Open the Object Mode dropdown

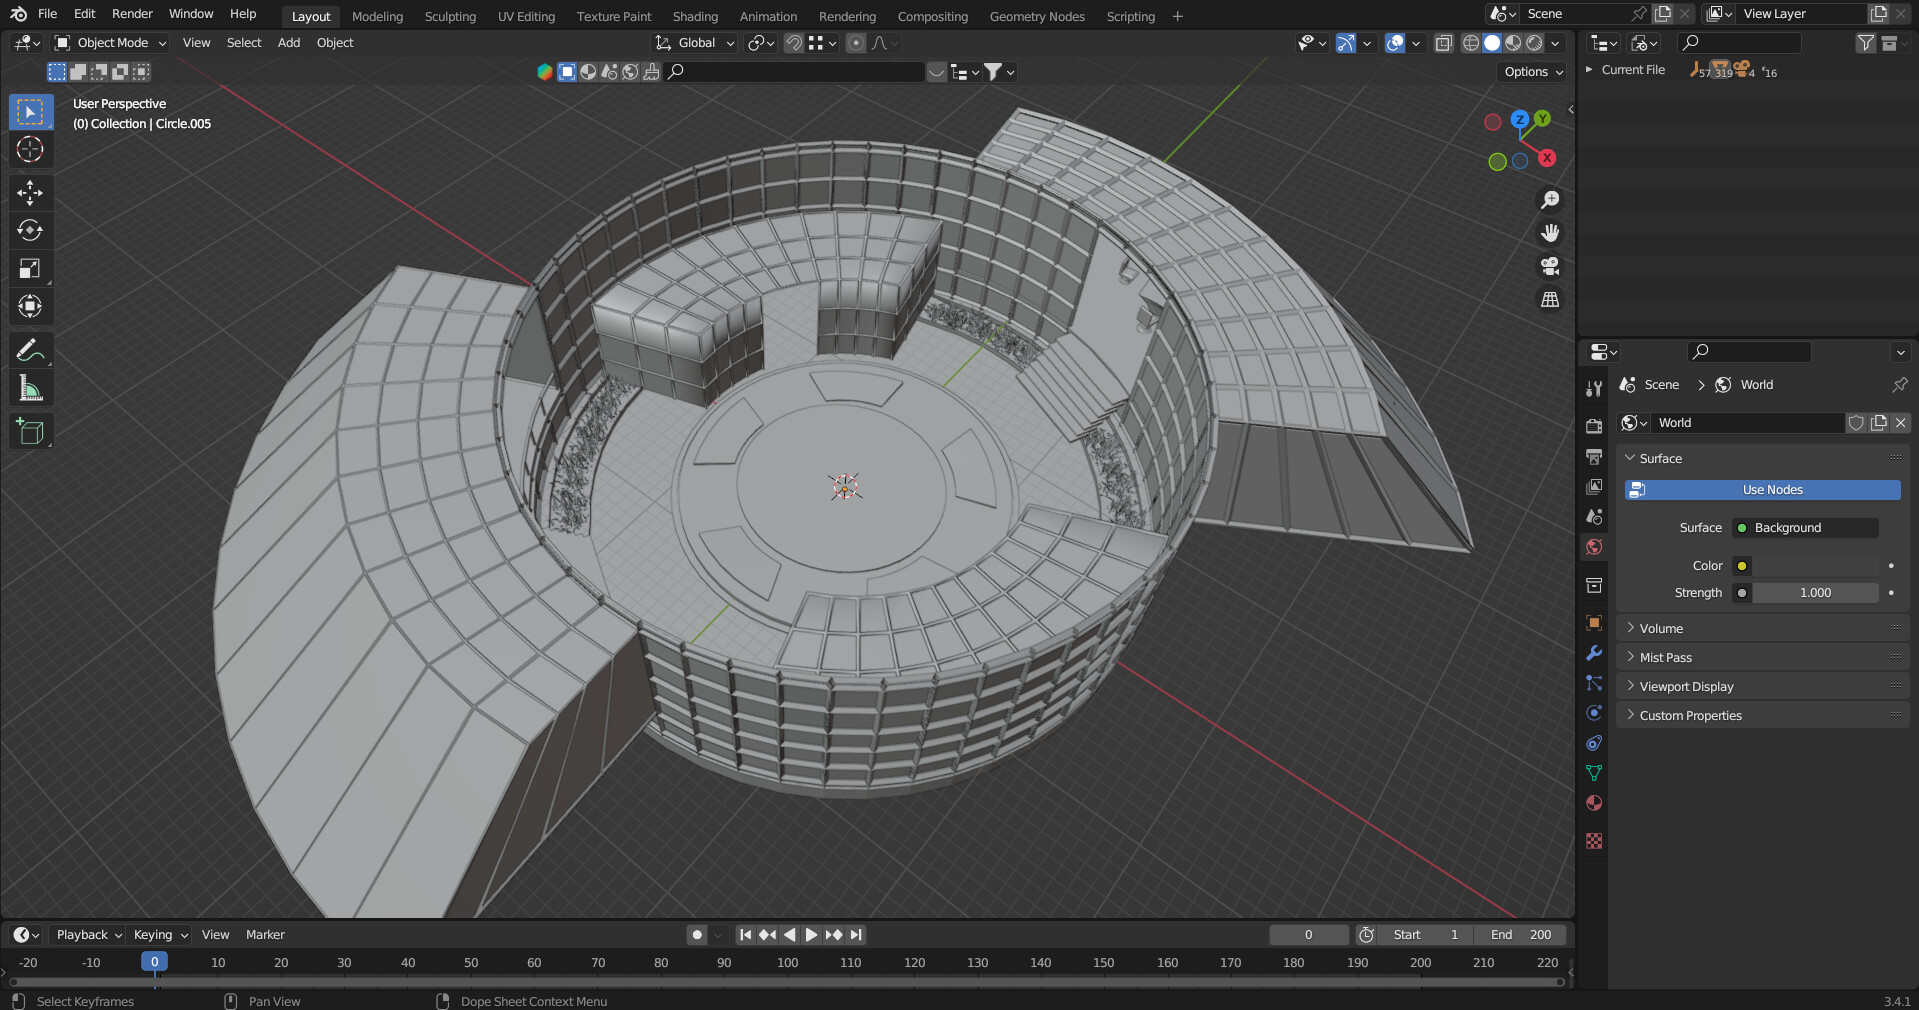[x=111, y=43]
